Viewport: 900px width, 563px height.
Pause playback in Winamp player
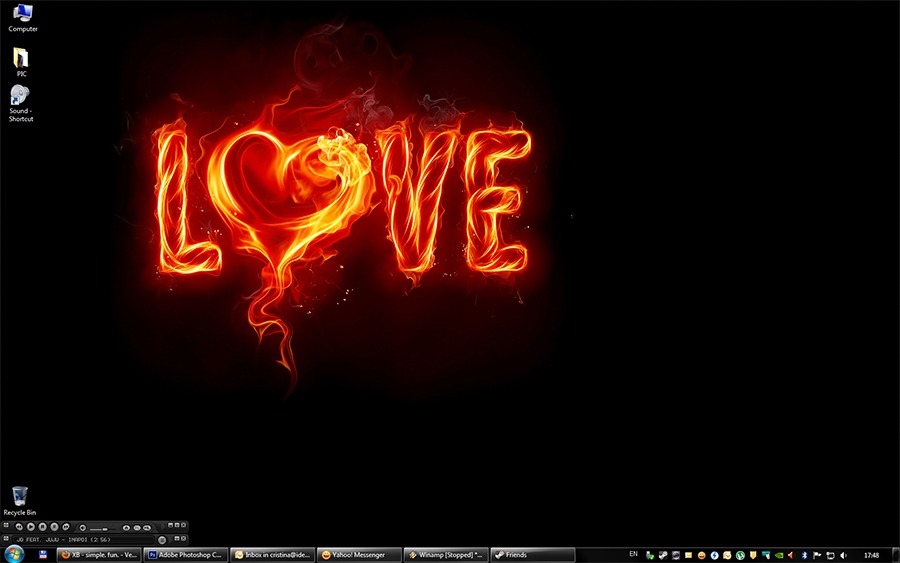pyautogui.click(x=42, y=527)
